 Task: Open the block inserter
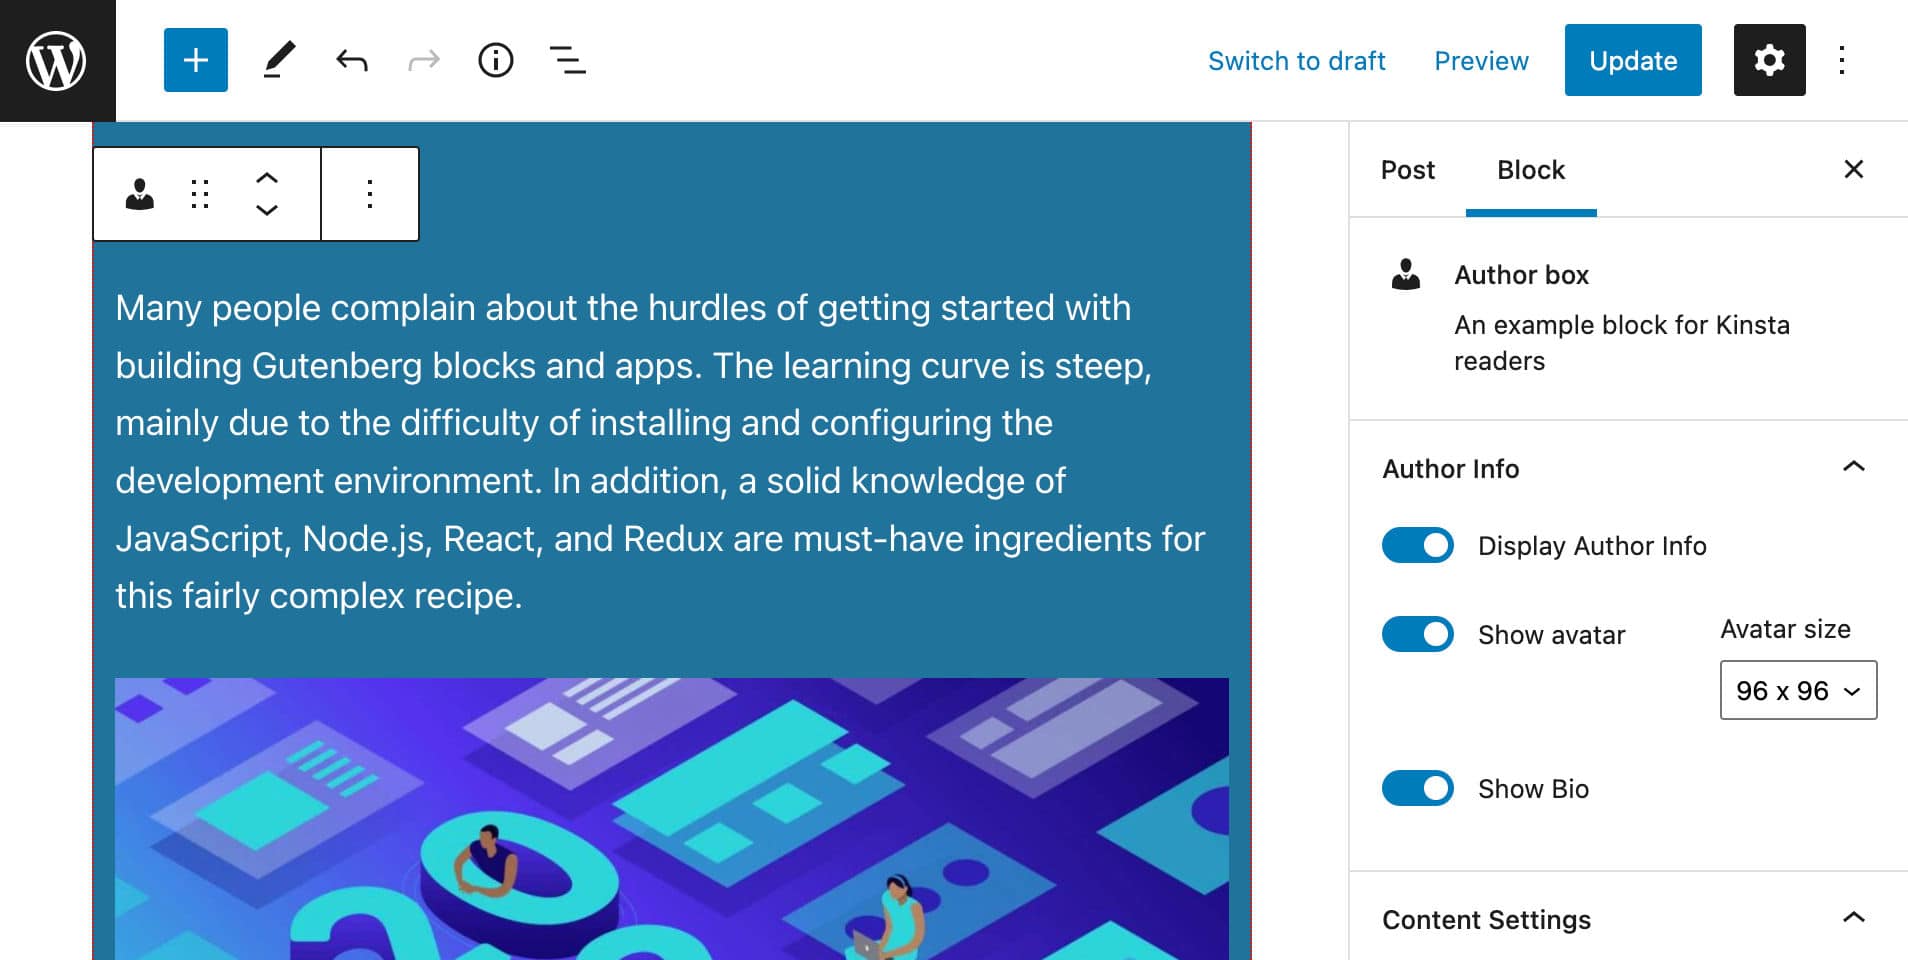(x=195, y=59)
